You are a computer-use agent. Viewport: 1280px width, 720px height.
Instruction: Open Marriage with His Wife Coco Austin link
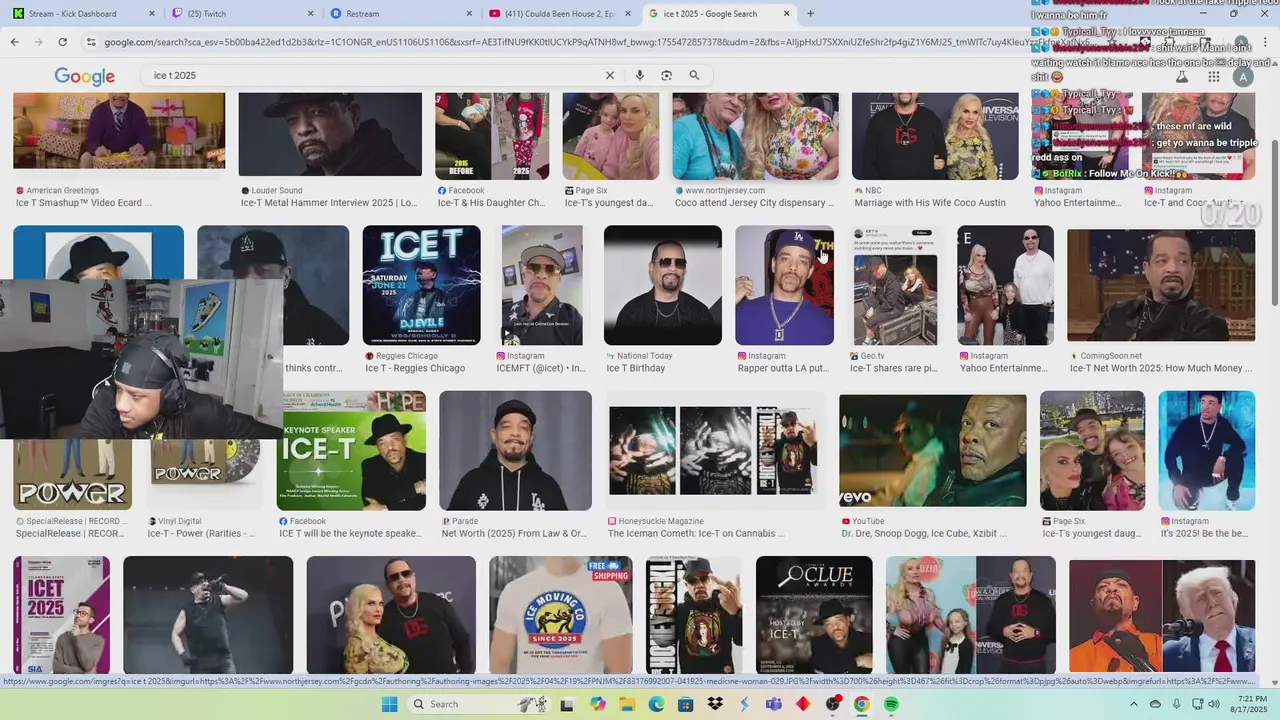[930, 203]
